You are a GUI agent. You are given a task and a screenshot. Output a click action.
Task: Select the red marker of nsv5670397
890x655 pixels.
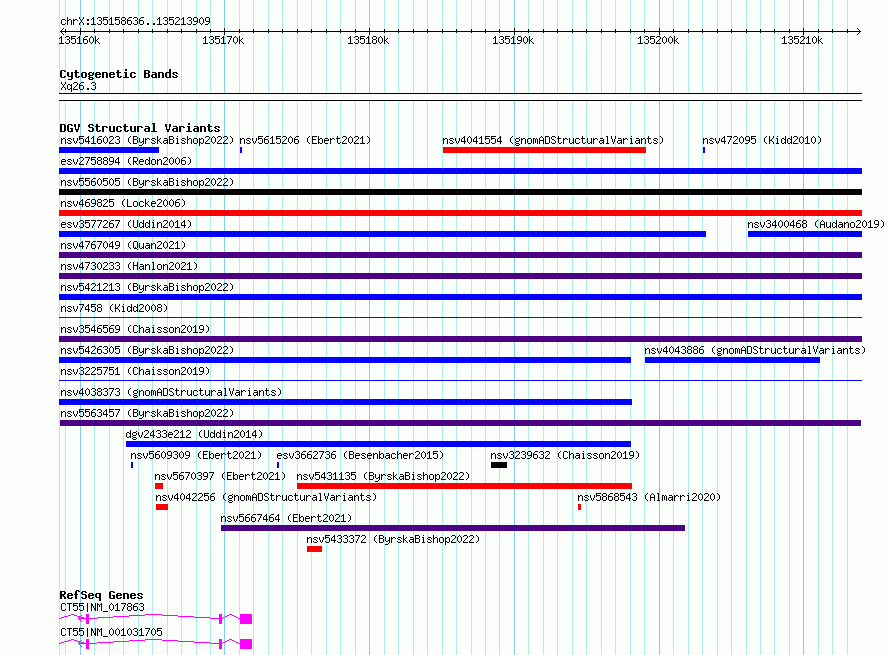[x=159, y=486]
